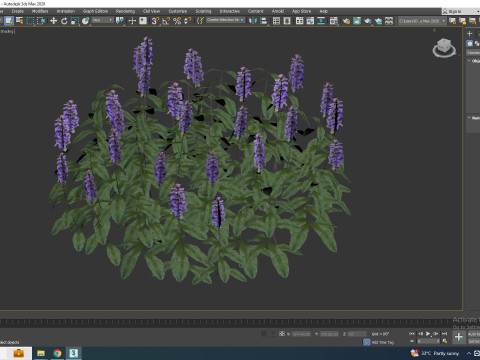Click the Use Pivot Point Center icon
480x360 pixels.
tap(120, 21)
